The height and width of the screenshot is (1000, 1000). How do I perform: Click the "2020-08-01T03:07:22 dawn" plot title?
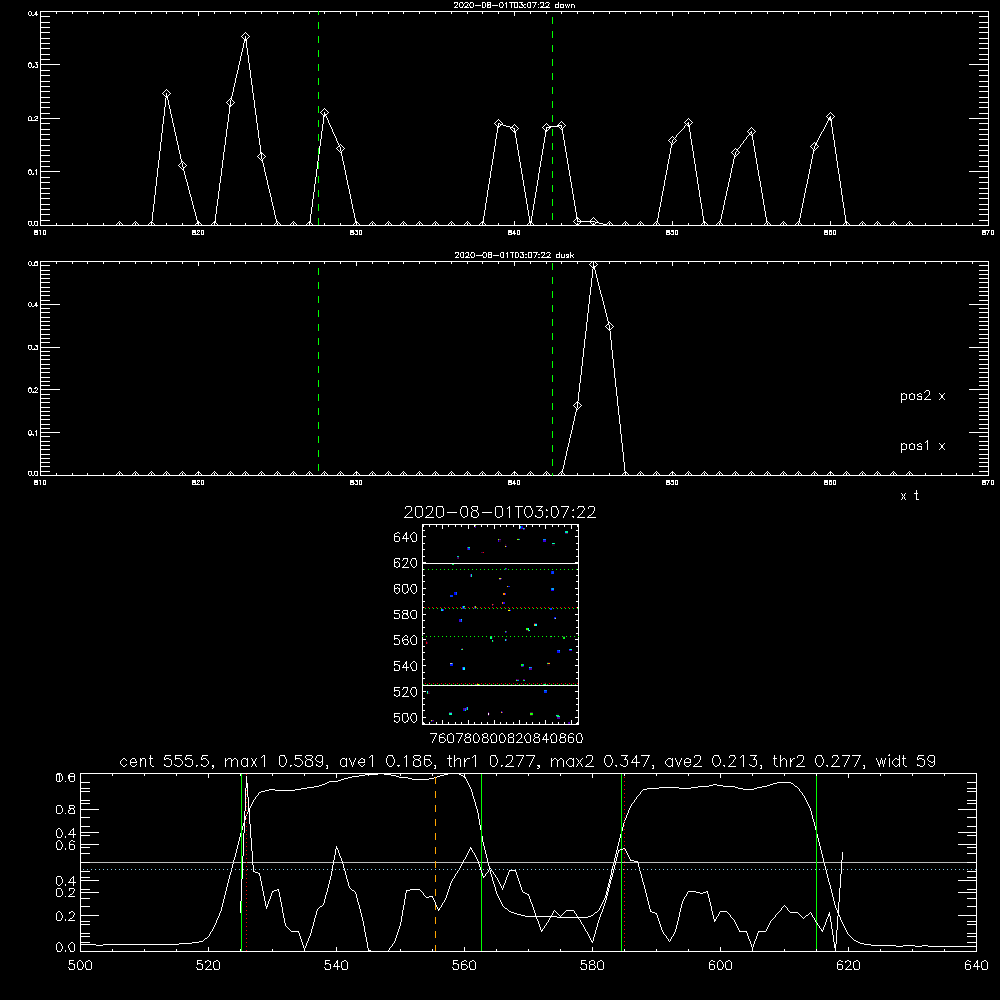[514, 5]
